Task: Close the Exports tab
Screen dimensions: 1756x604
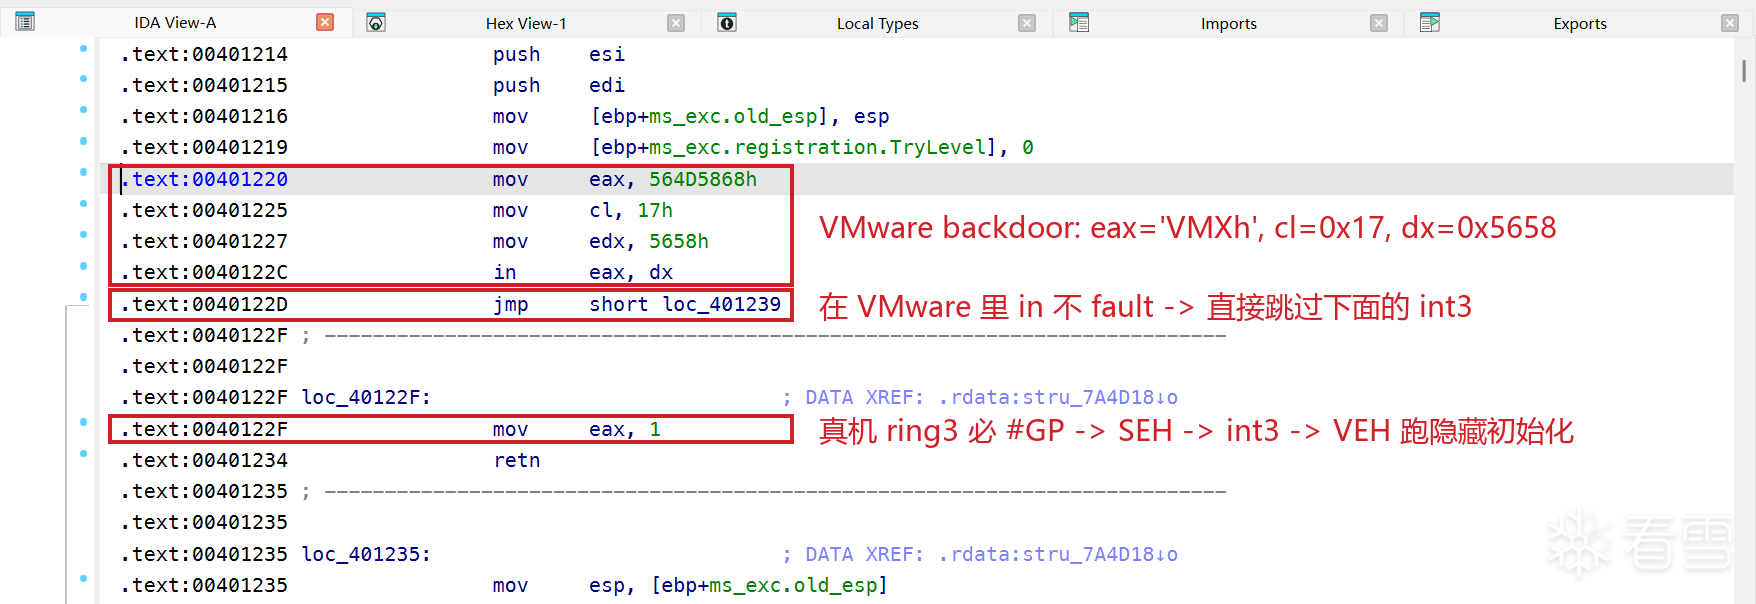Action: click(x=1730, y=22)
